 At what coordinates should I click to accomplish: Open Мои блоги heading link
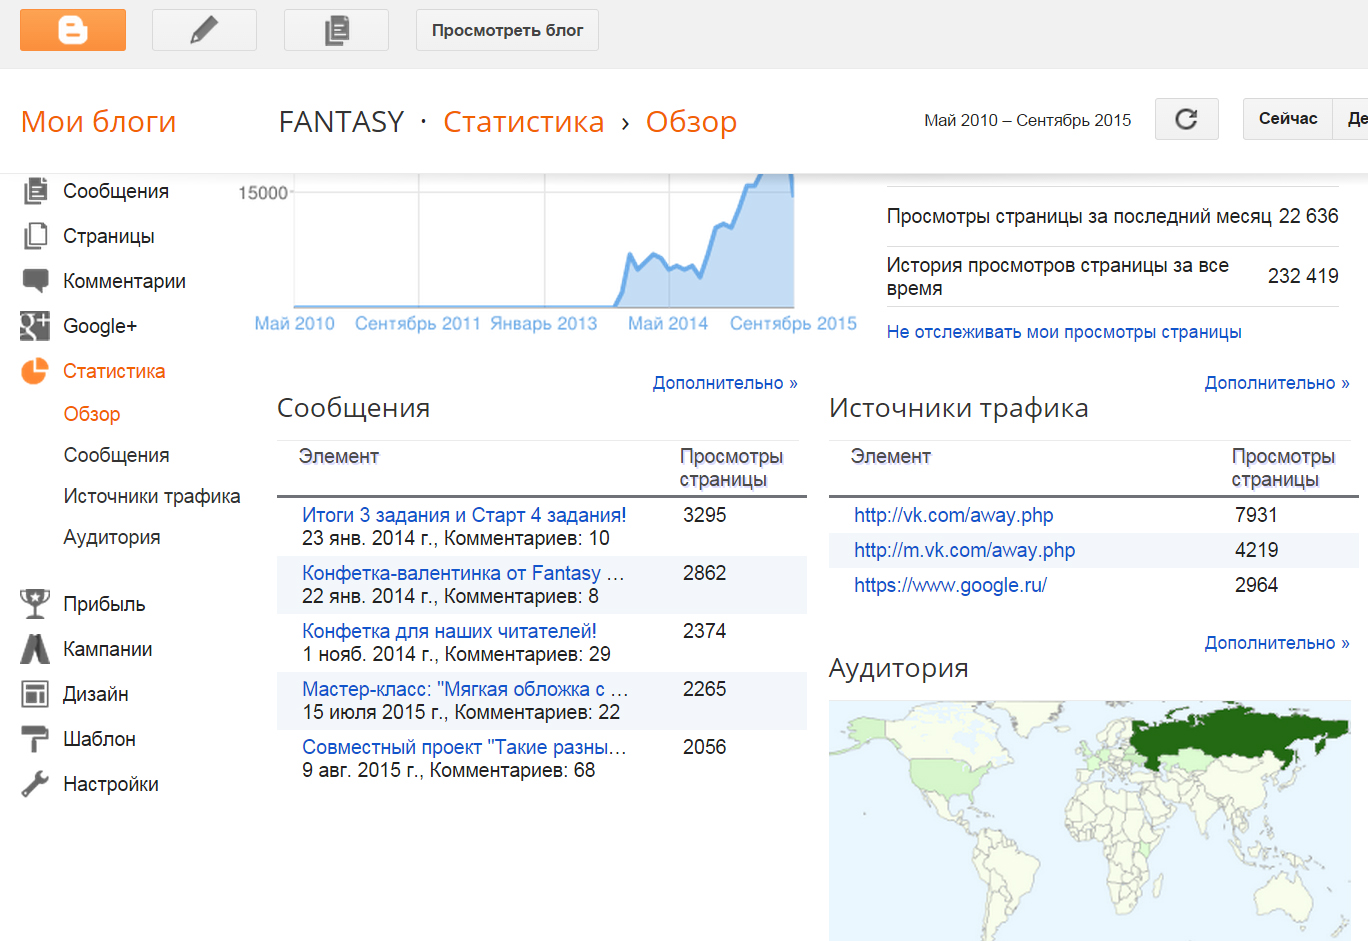tap(98, 122)
